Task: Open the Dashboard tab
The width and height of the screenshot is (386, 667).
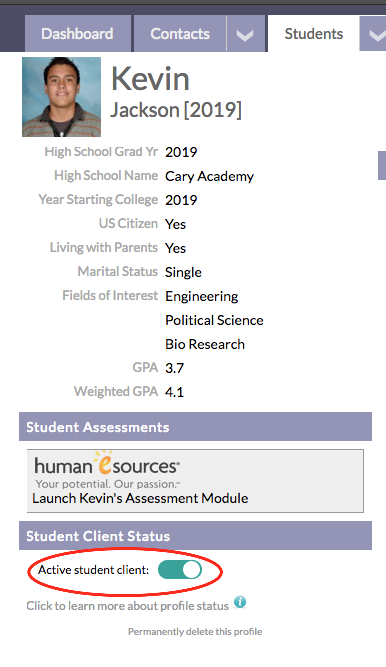Action: pos(77,34)
